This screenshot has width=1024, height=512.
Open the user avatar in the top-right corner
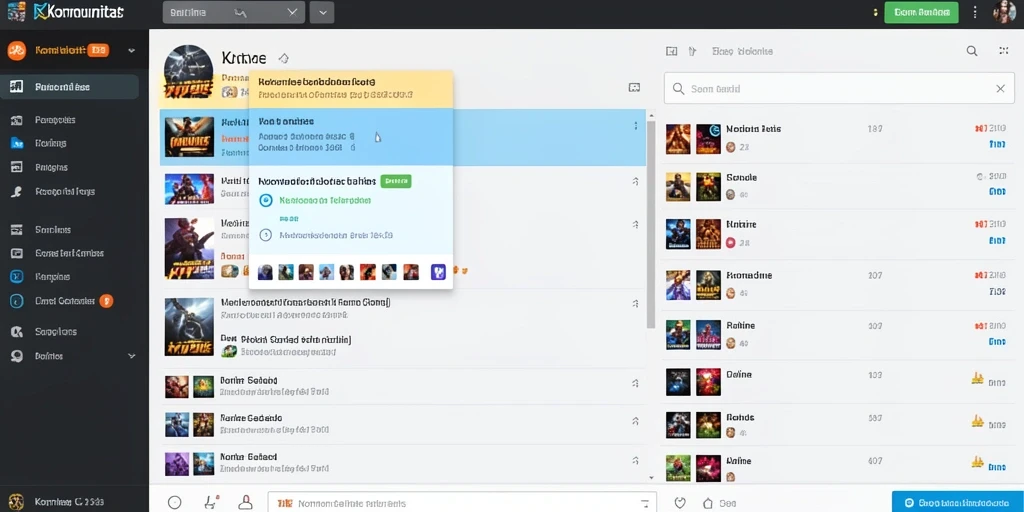point(1004,12)
